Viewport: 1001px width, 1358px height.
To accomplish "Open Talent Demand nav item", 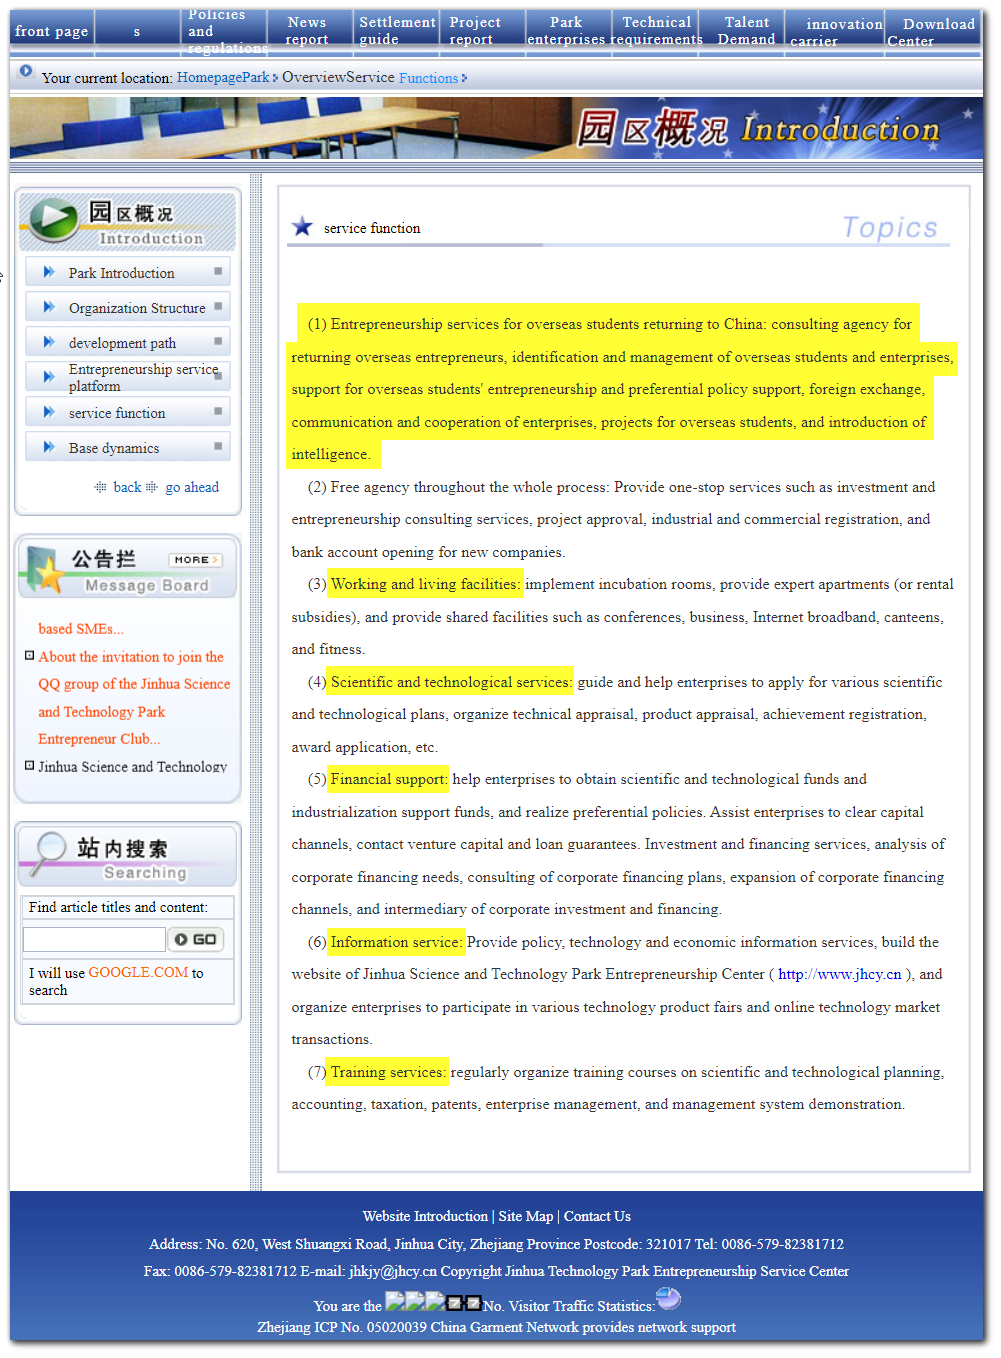I will (746, 31).
